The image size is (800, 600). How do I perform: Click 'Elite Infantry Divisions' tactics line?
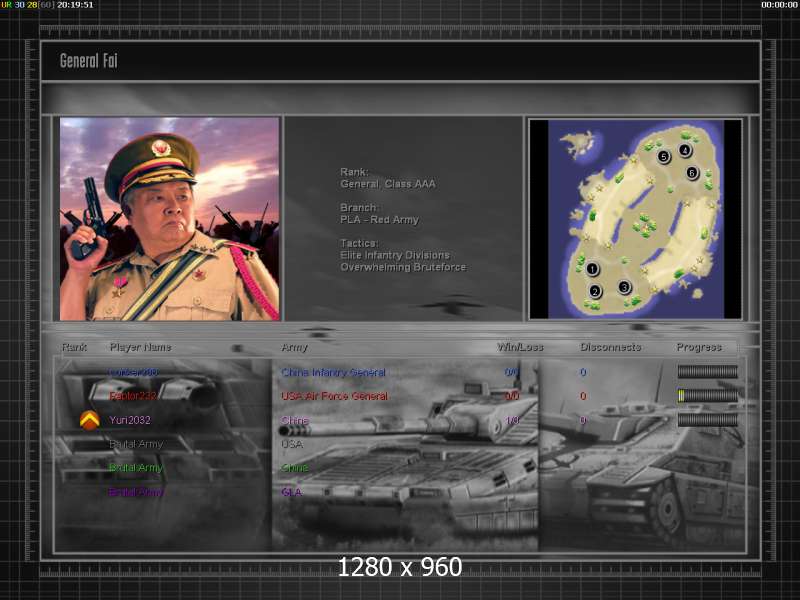pyautogui.click(x=395, y=255)
